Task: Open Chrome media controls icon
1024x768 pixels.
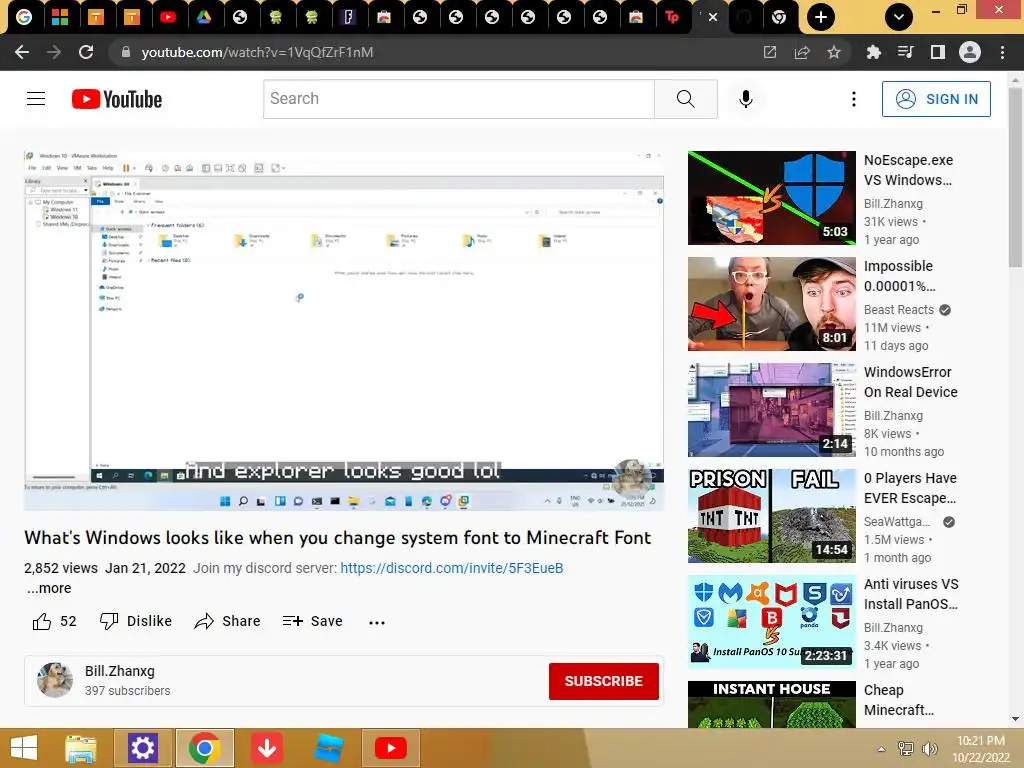Action: click(x=905, y=52)
